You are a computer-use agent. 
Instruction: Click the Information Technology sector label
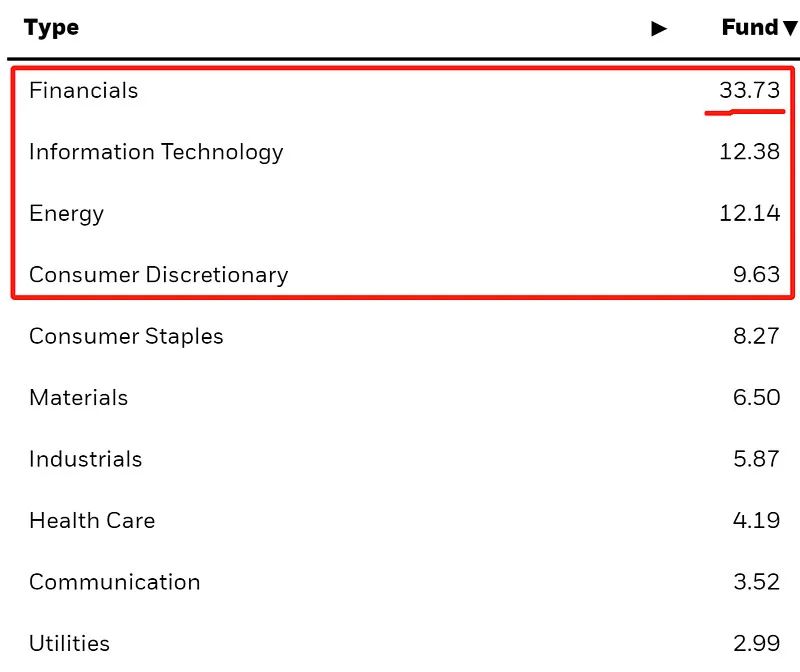tap(156, 152)
